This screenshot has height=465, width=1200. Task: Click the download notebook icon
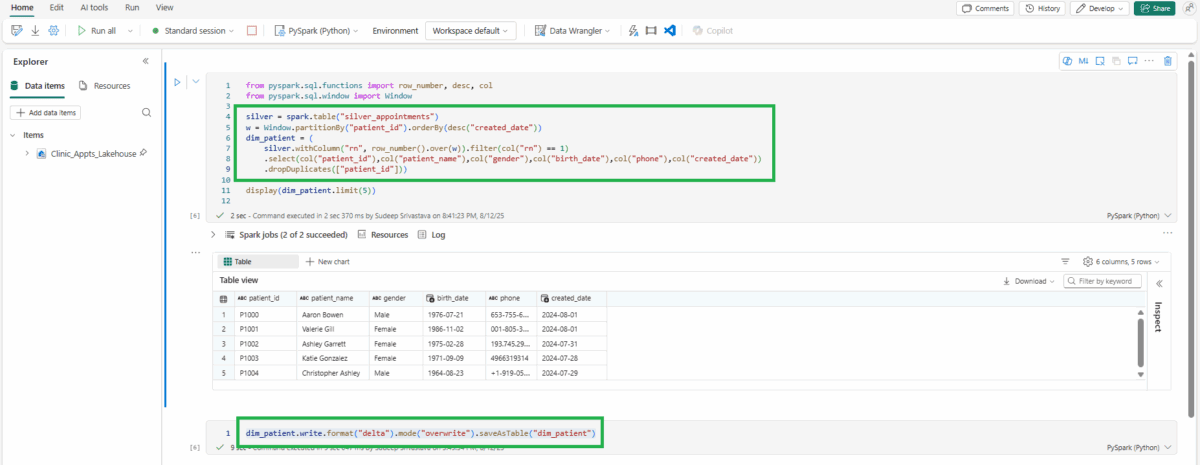35,31
